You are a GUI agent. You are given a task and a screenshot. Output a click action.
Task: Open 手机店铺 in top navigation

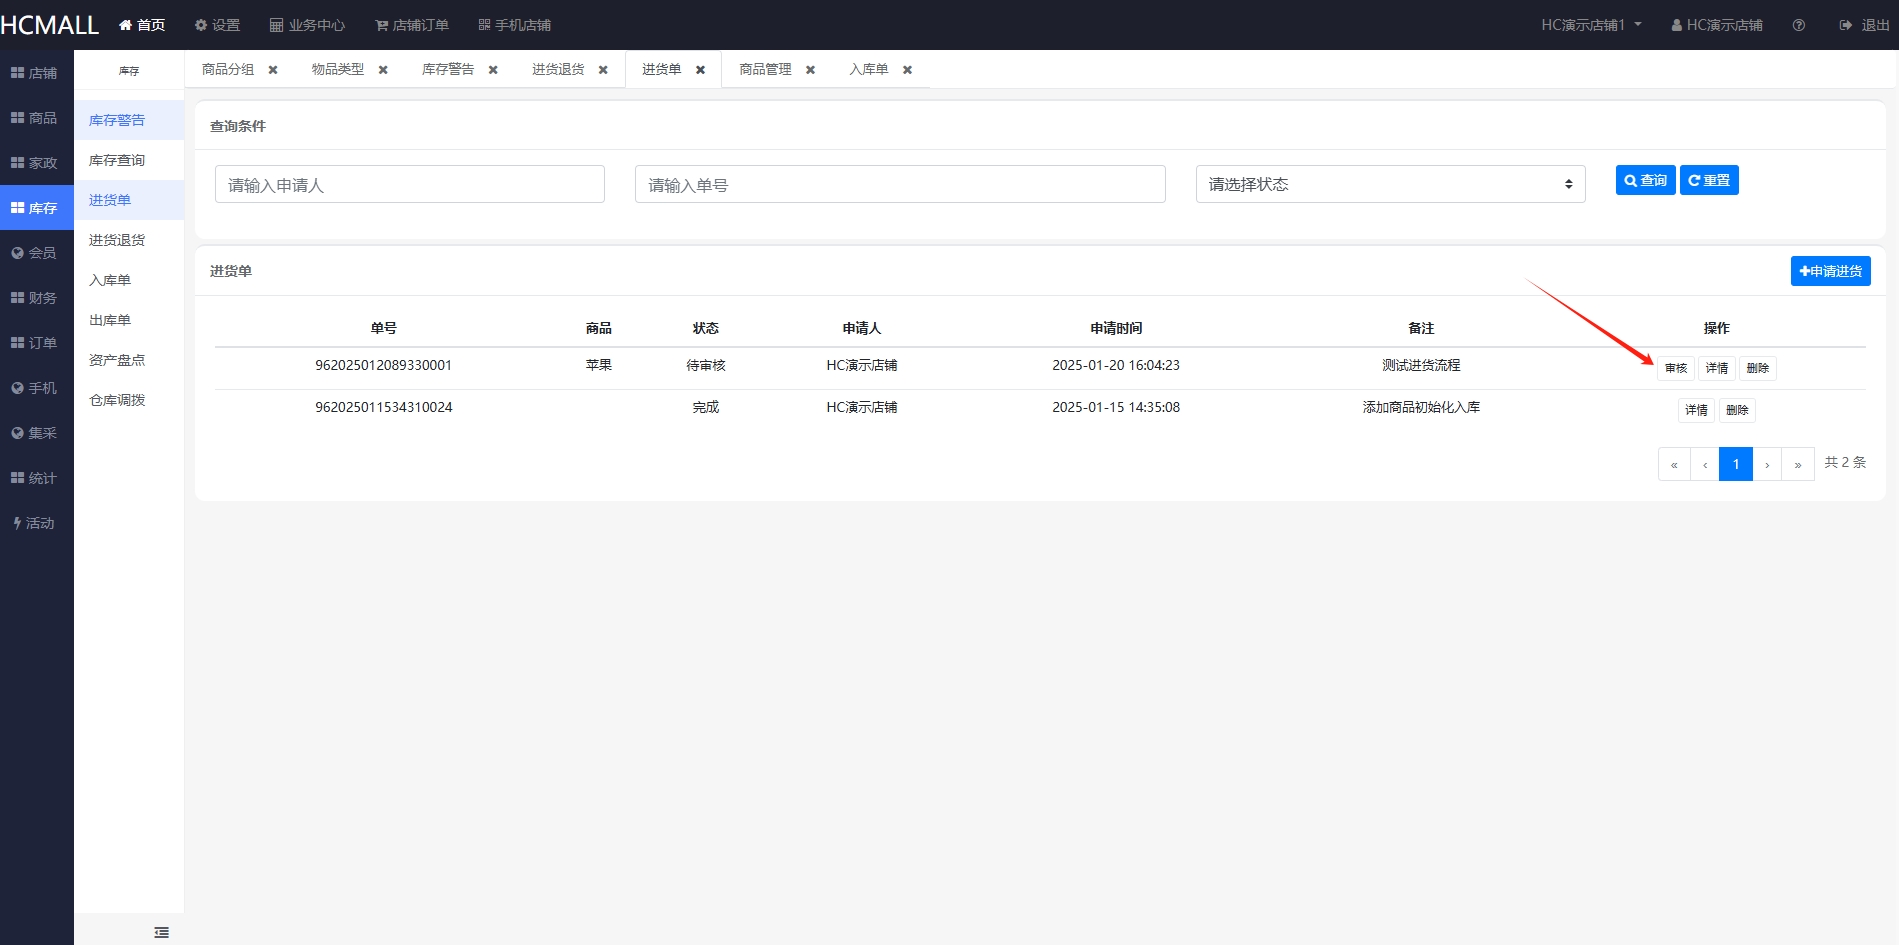tap(515, 25)
